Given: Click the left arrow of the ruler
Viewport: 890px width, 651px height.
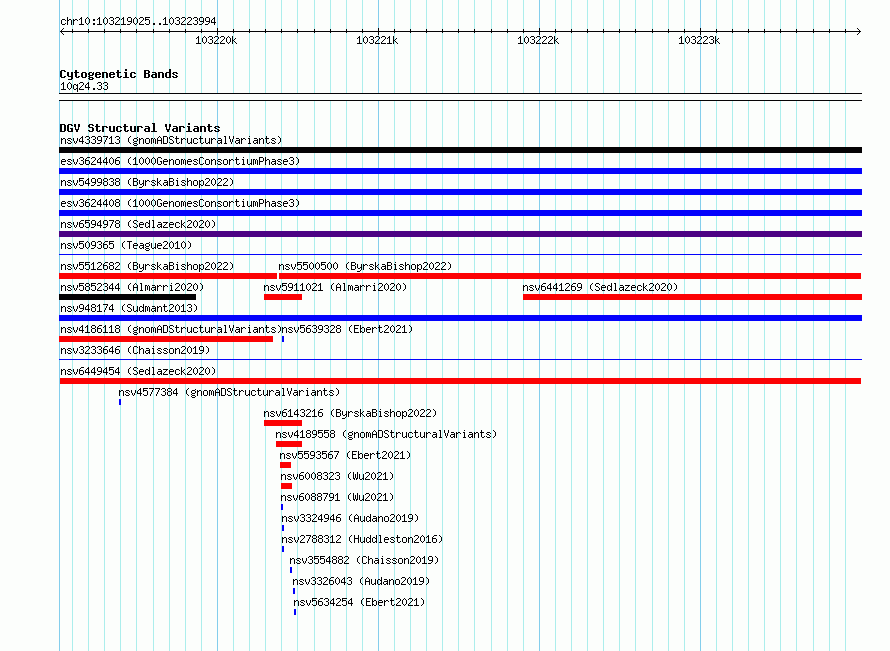Looking at the screenshot, I should click(63, 31).
